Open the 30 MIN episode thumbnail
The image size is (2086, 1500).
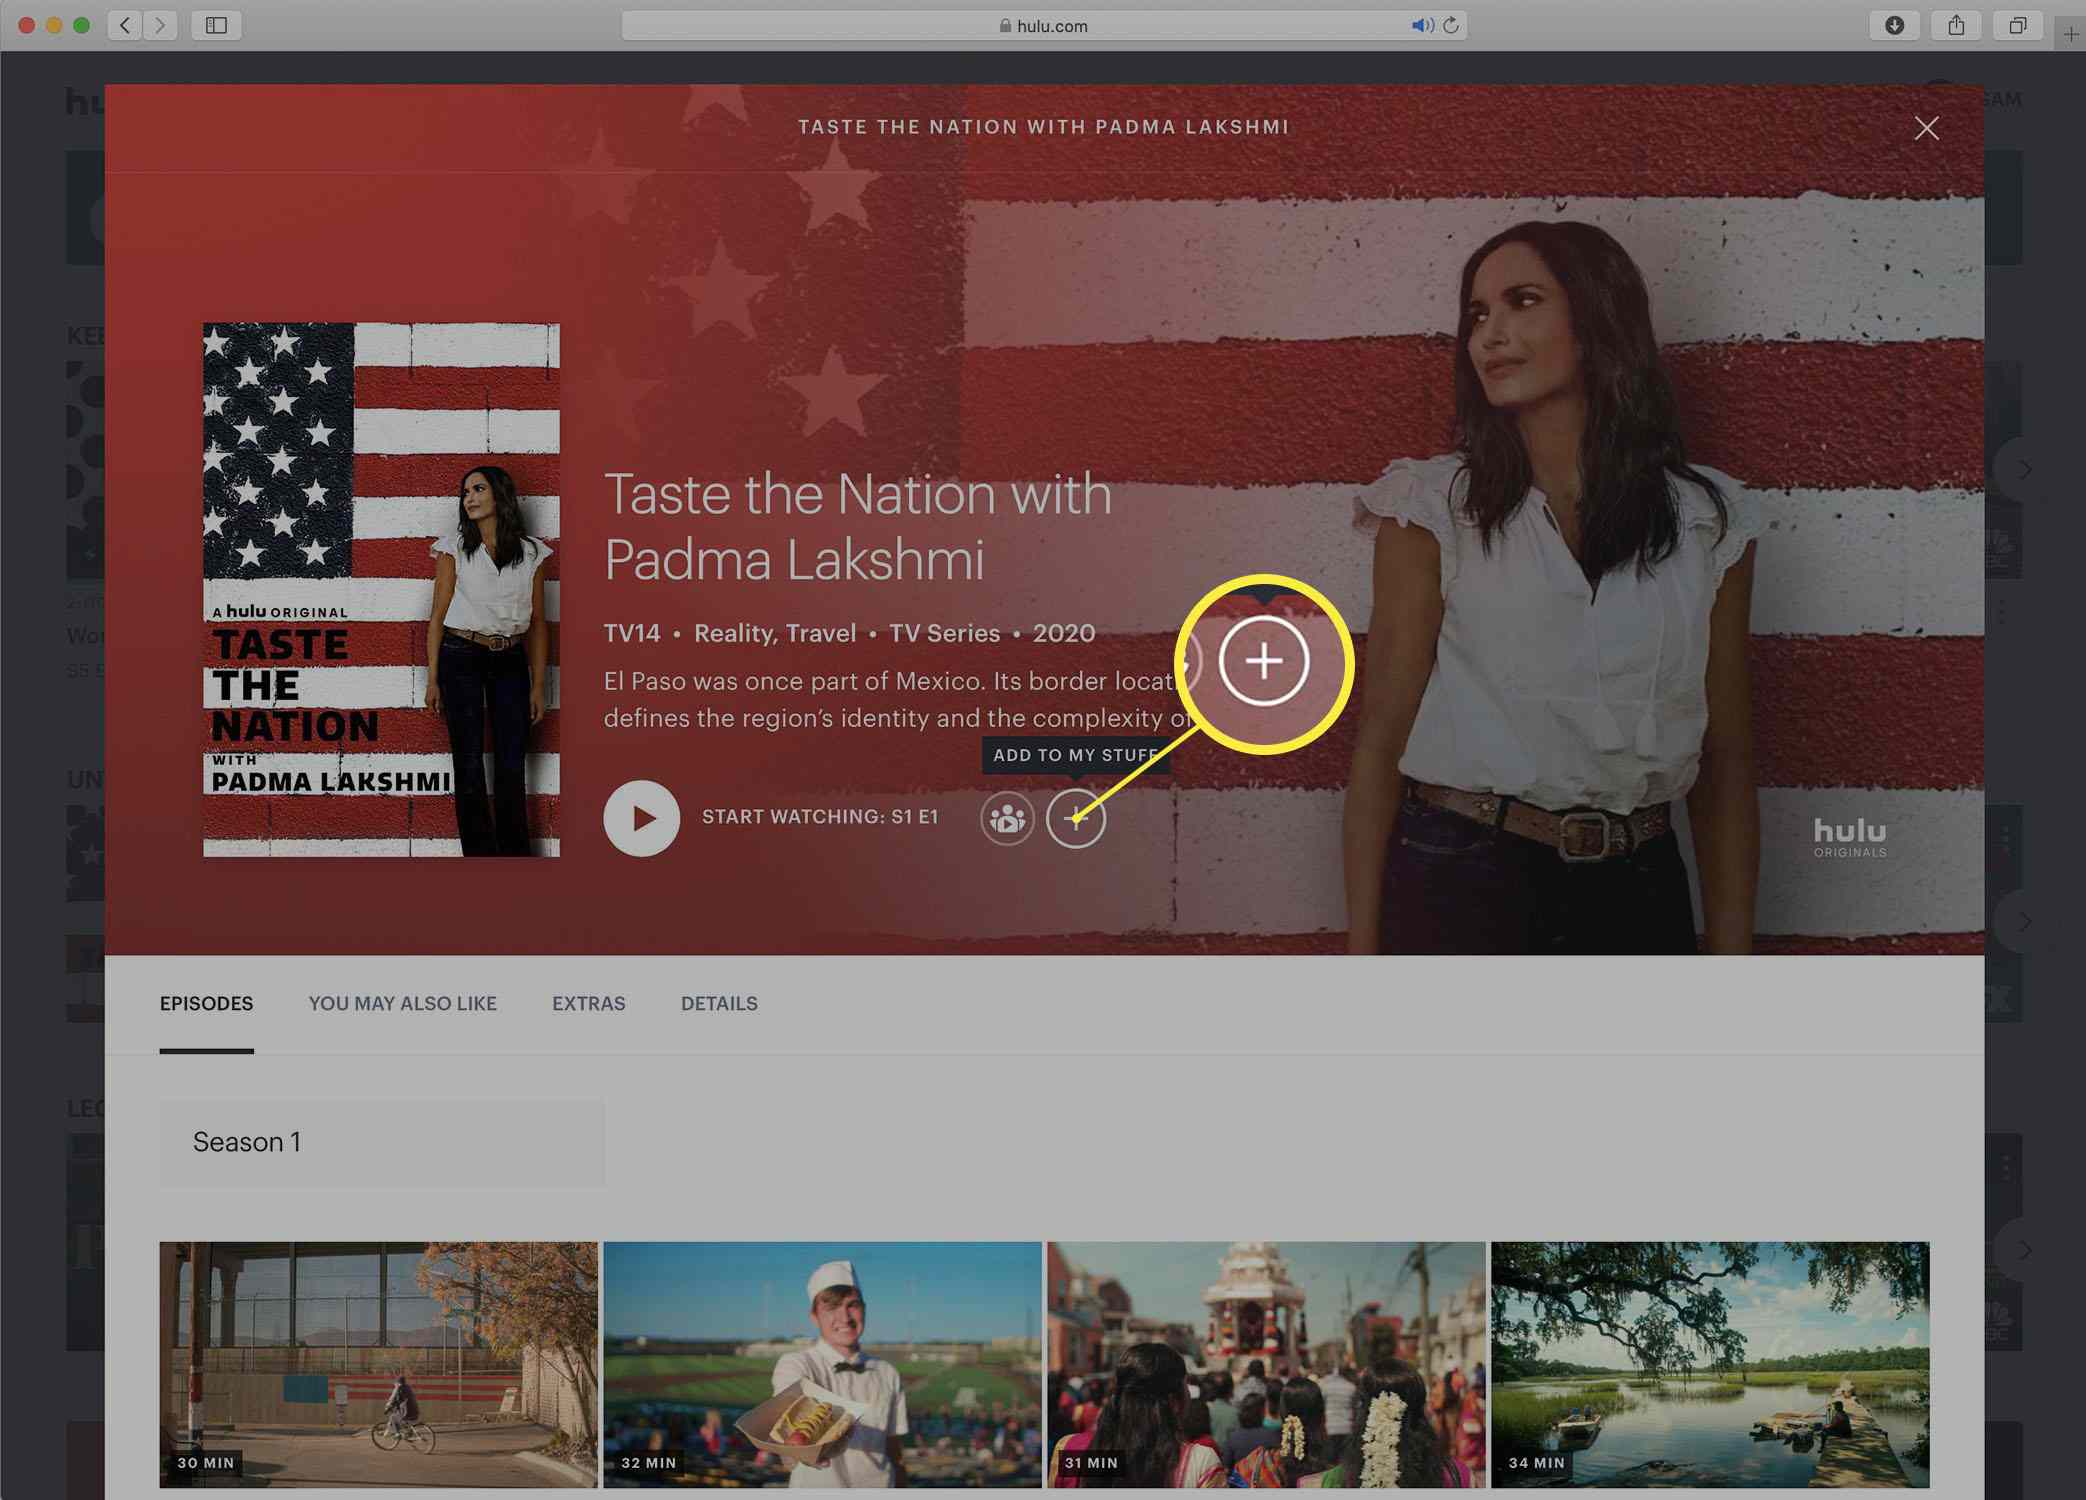click(x=378, y=1364)
